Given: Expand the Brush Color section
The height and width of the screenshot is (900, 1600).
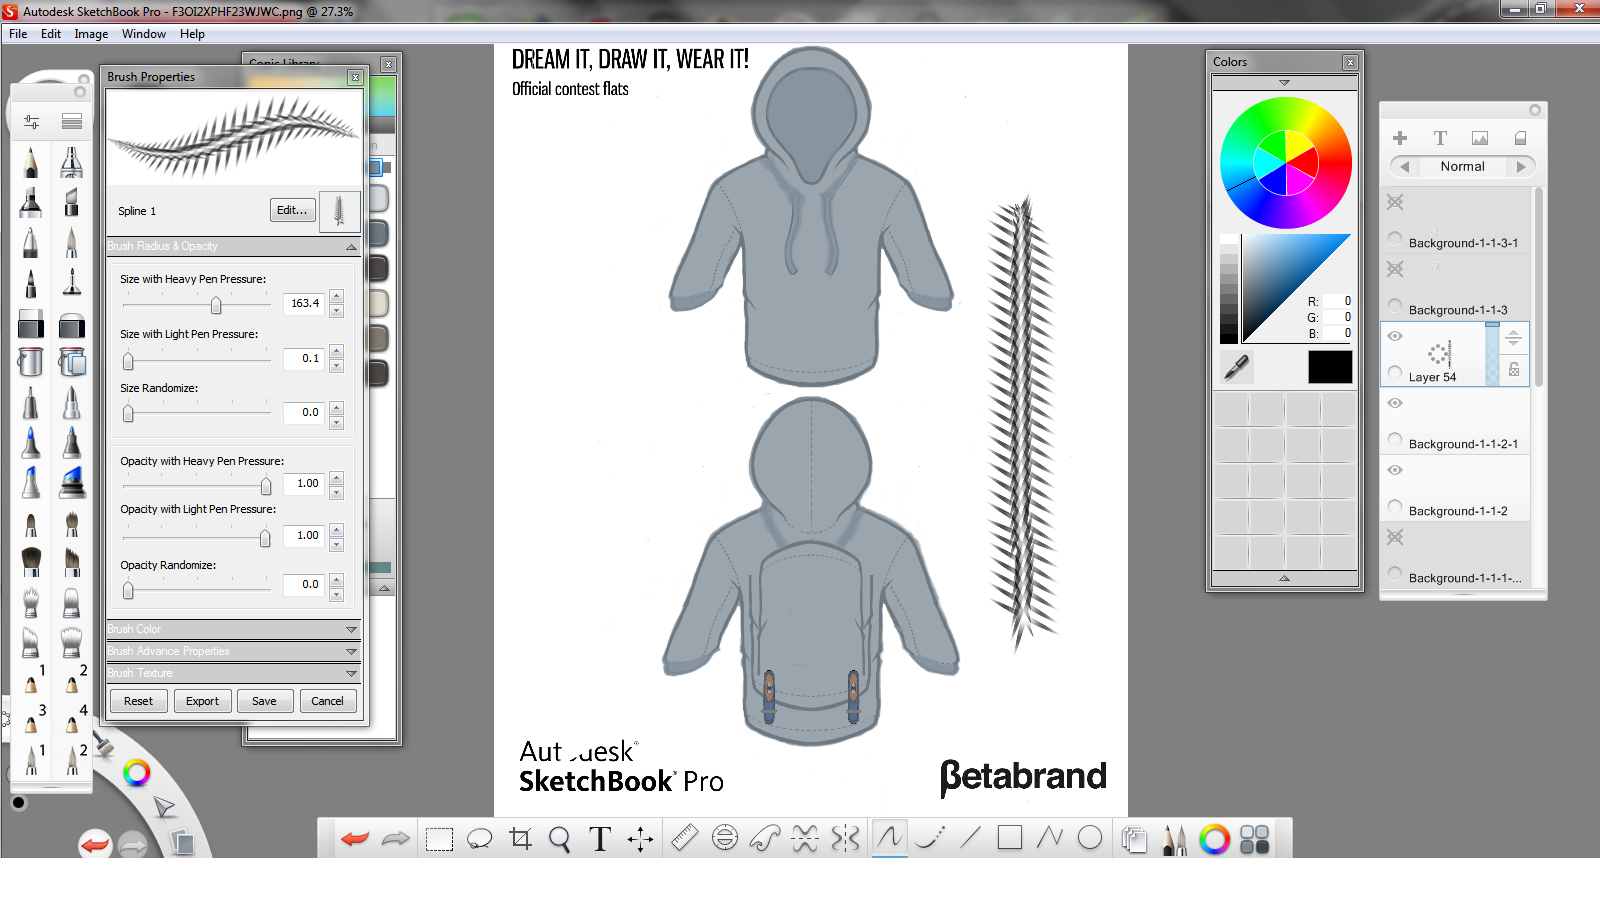Looking at the screenshot, I should click(x=351, y=630).
